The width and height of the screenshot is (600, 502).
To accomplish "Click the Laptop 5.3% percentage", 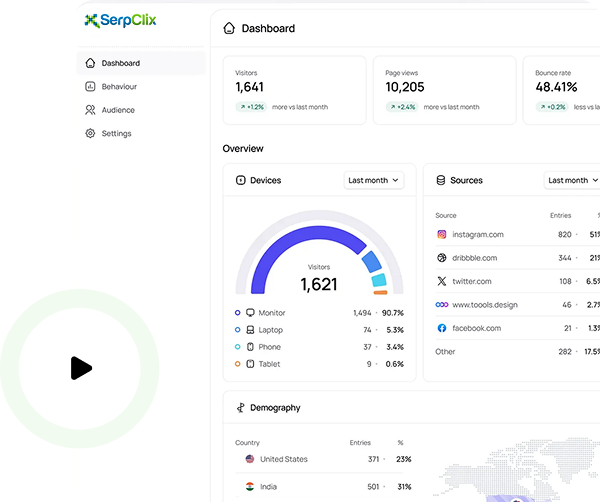I will pos(395,330).
